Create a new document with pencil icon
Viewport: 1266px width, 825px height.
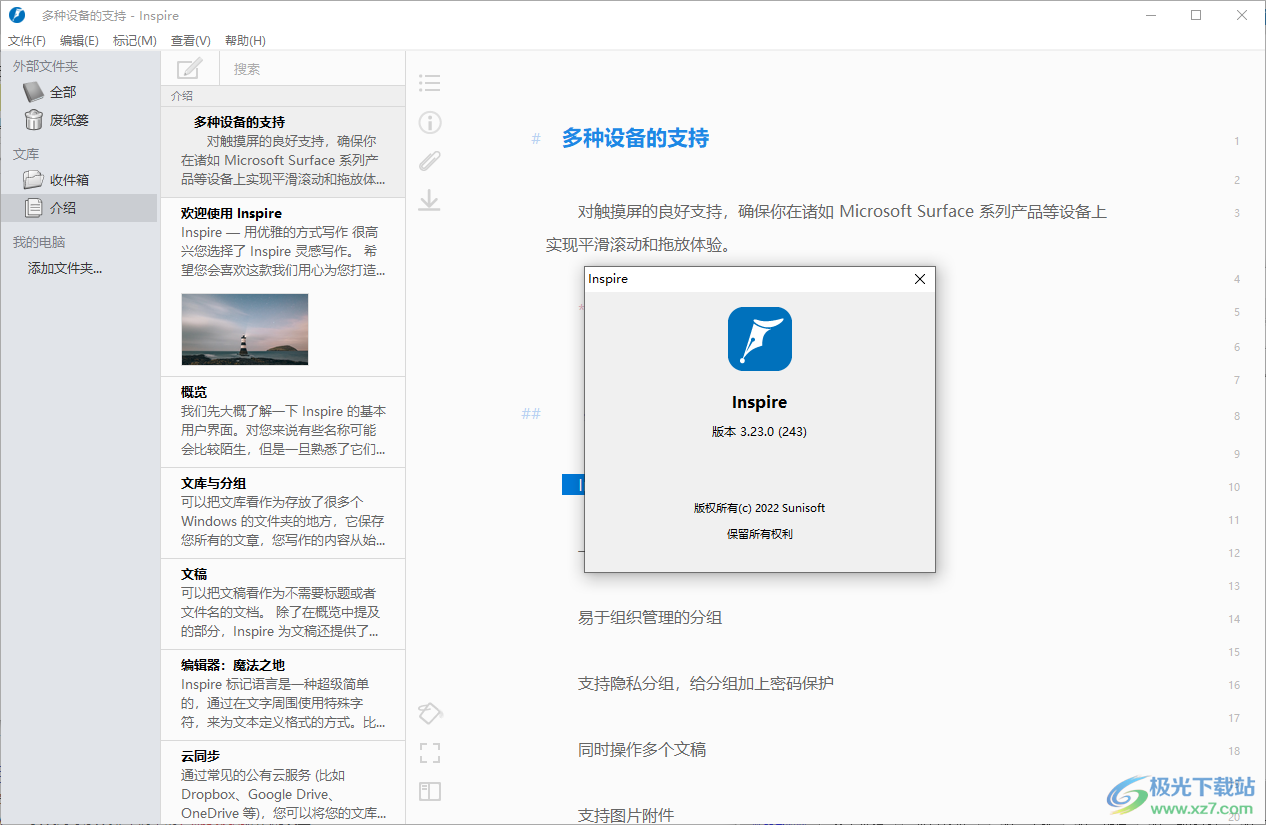coord(188,68)
